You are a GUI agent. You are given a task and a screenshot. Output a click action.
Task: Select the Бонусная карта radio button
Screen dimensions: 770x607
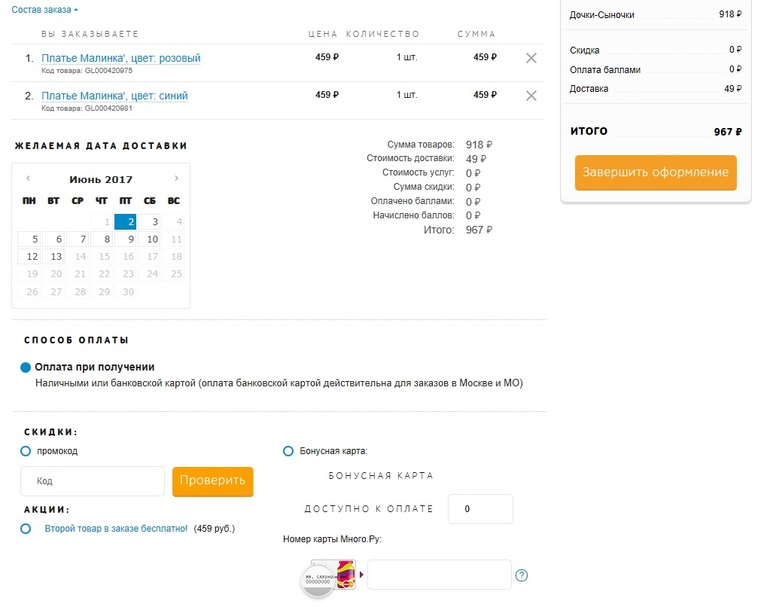point(289,451)
